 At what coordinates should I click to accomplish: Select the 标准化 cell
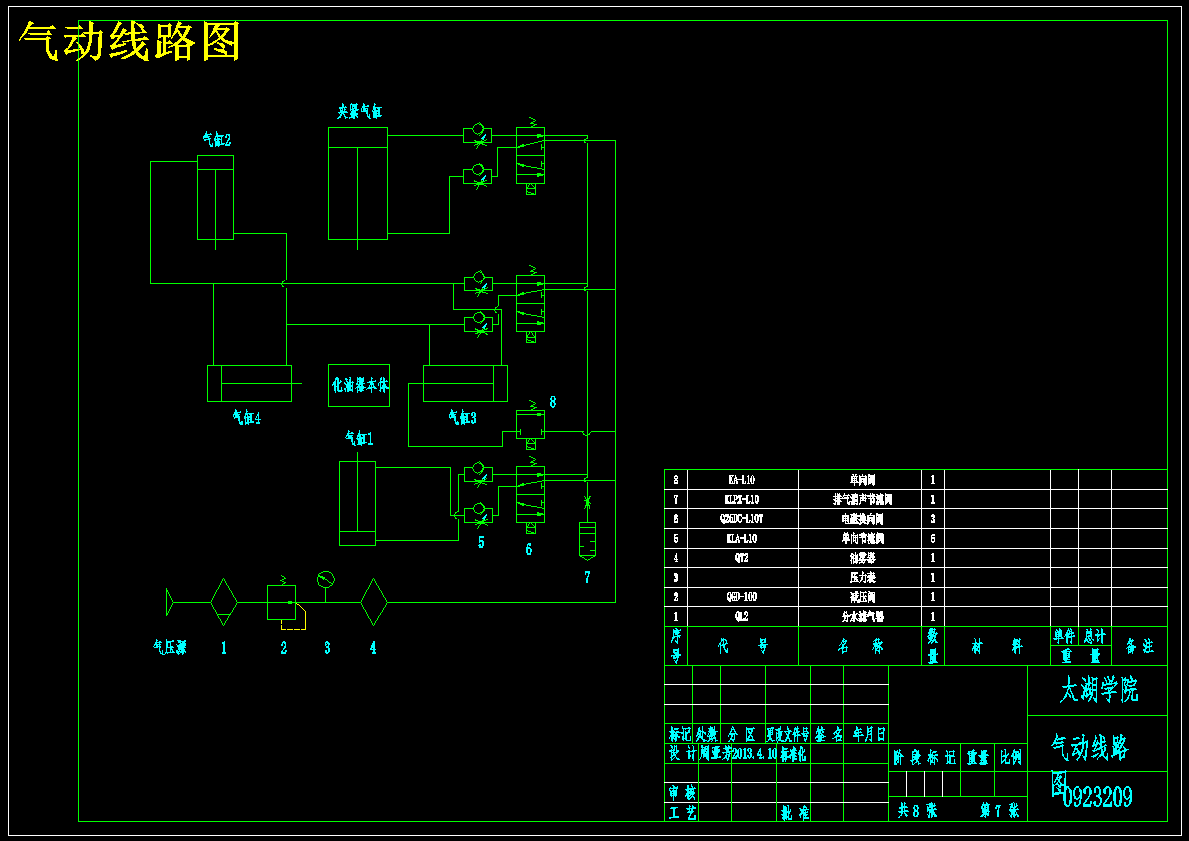pyautogui.click(x=792, y=754)
